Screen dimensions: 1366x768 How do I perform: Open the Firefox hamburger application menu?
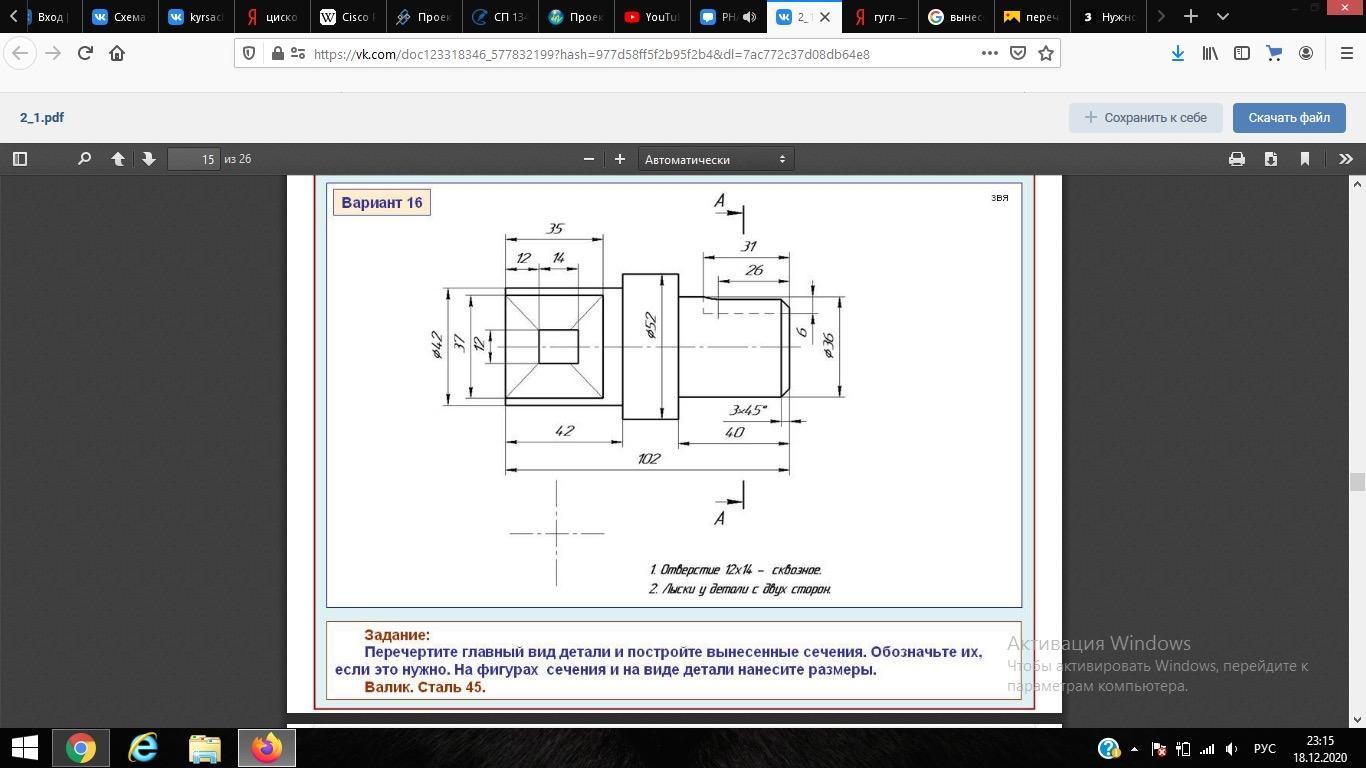1346,53
